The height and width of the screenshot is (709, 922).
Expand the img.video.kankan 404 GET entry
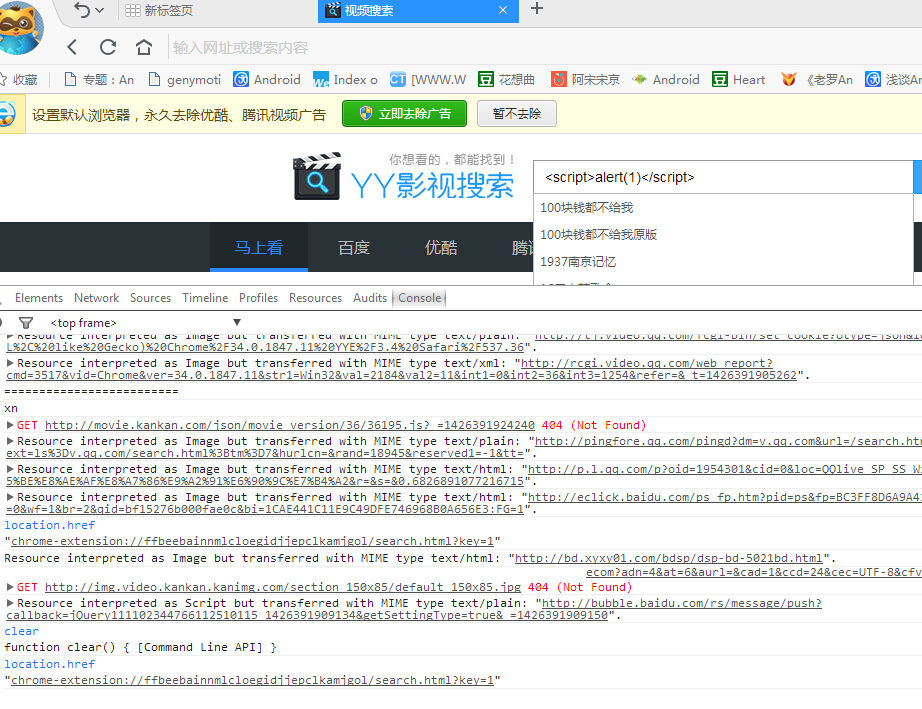[x=10, y=587]
